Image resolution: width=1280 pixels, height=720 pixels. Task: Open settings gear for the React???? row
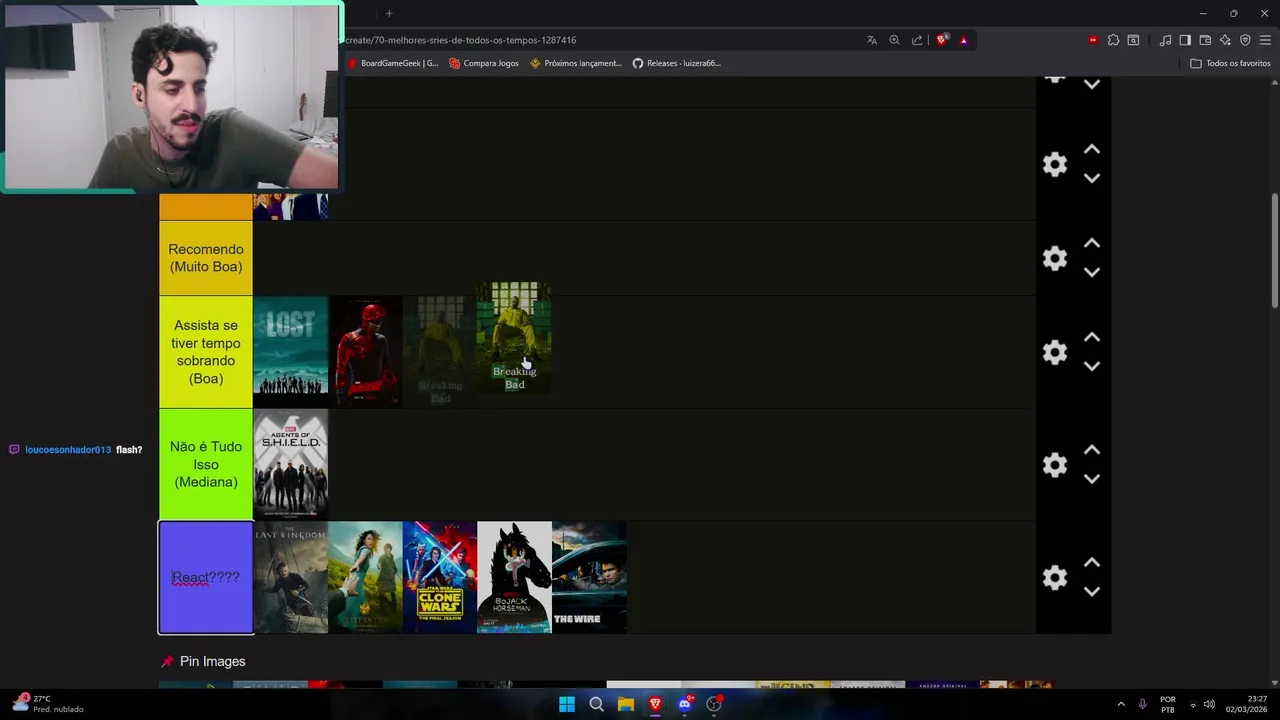pos(1055,577)
